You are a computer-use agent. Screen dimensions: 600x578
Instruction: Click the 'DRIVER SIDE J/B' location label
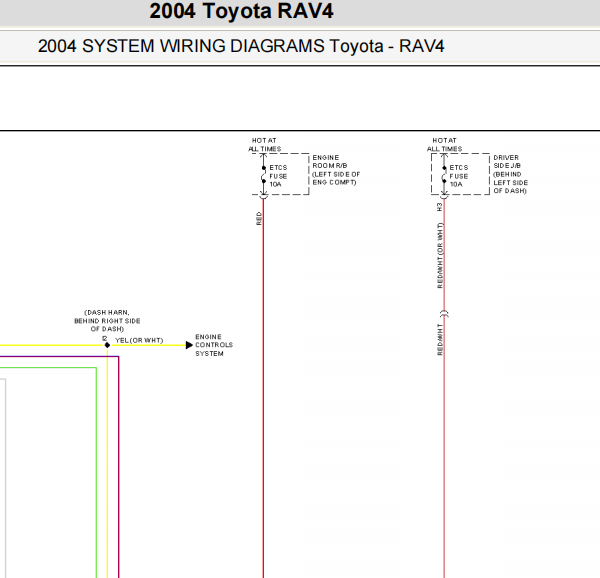click(510, 174)
